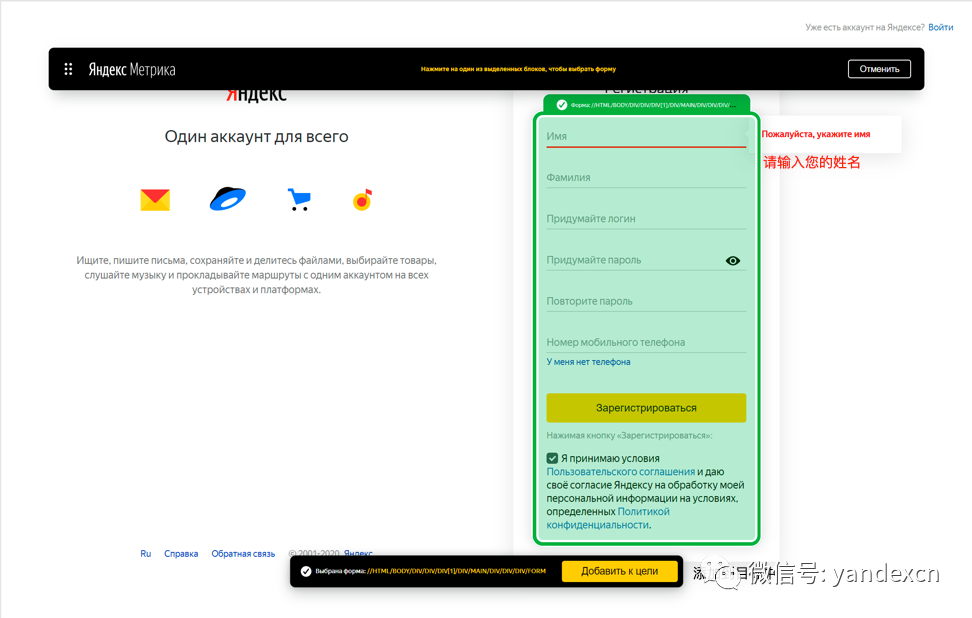Click the Добавить к цели button
Screen dimensions: 972x618
pos(620,571)
